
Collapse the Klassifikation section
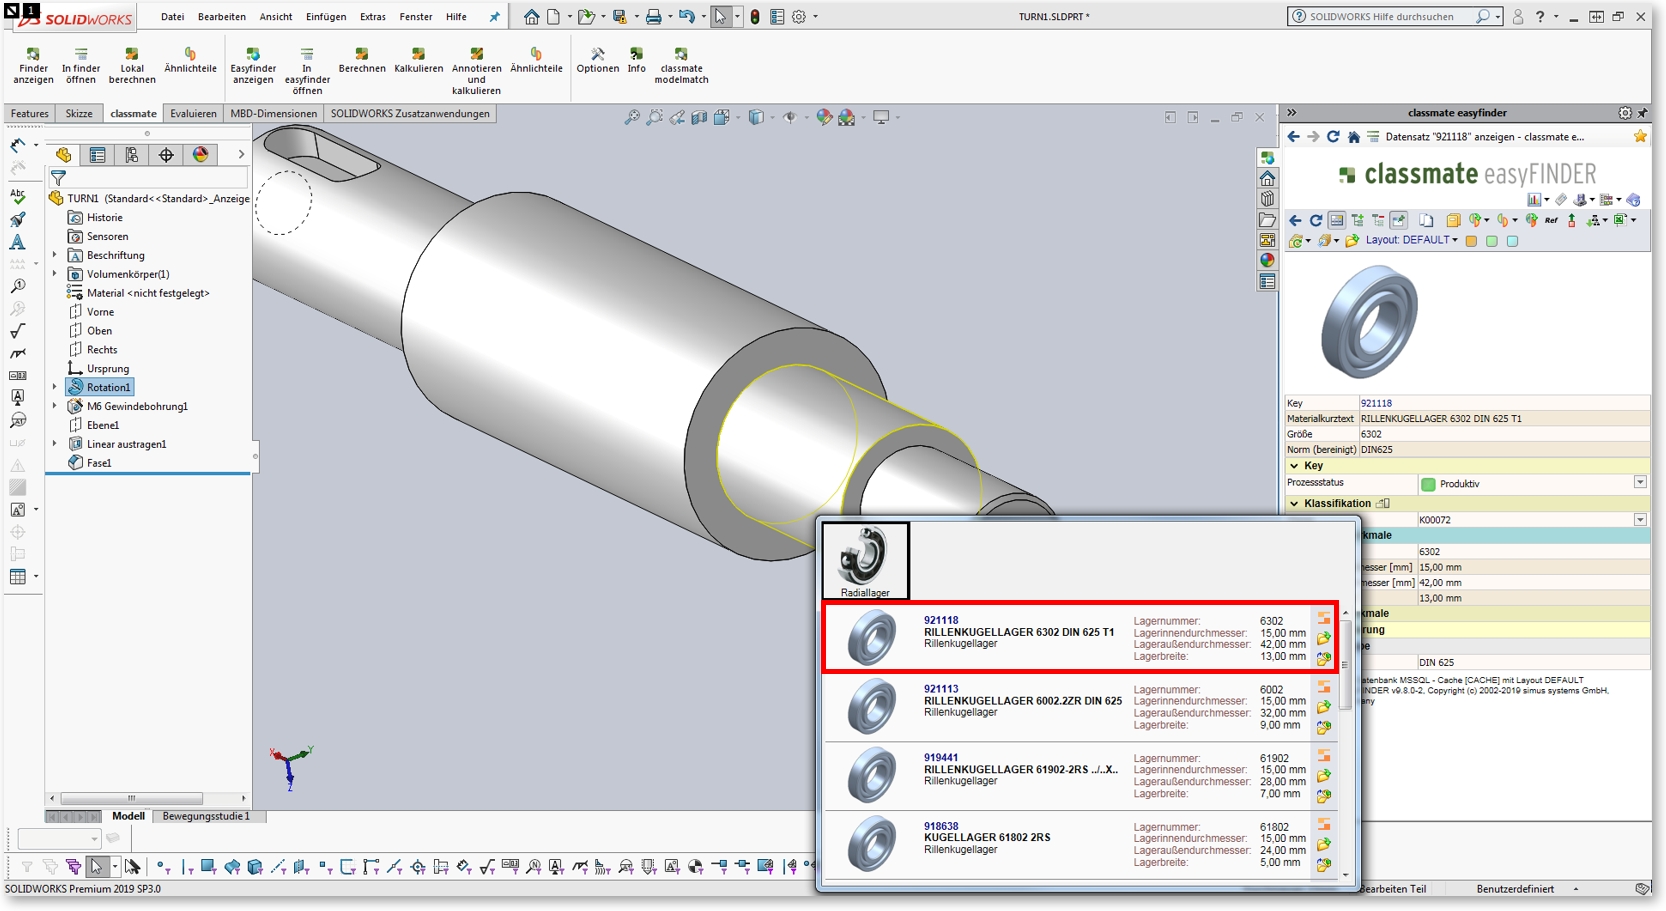coord(1294,504)
